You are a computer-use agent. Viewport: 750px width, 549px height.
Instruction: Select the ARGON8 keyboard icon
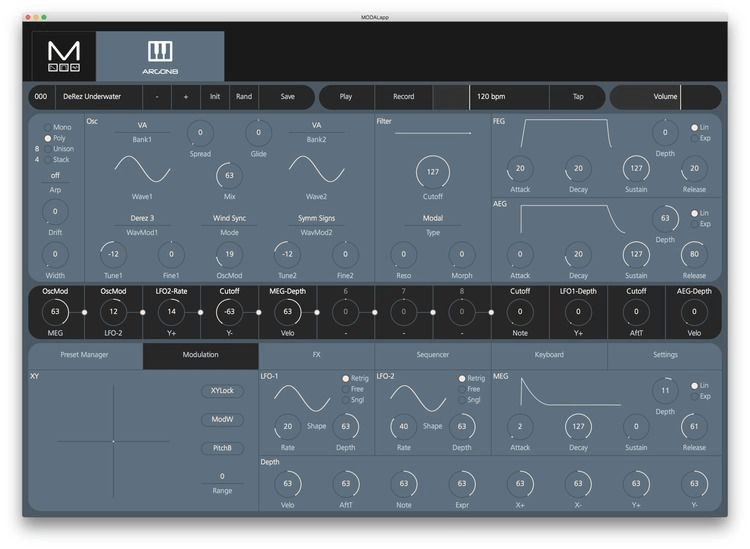[160, 55]
